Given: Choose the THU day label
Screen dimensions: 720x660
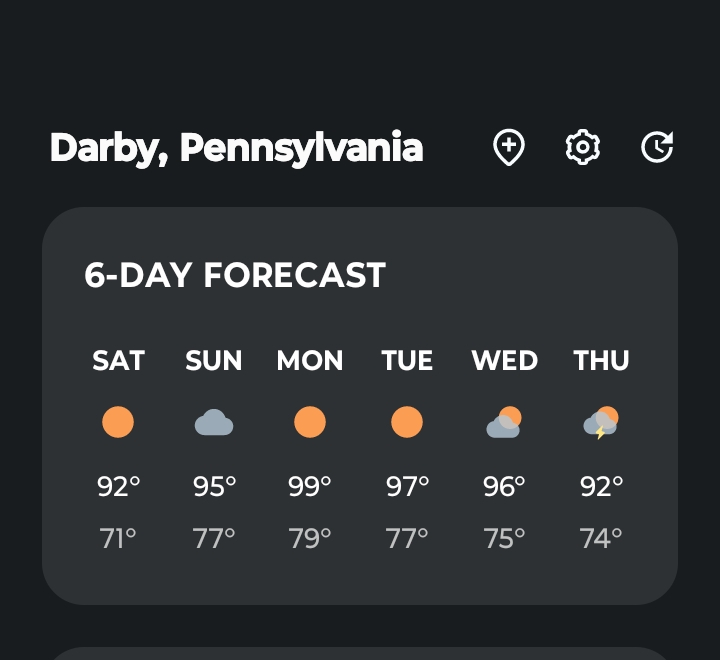Looking at the screenshot, I should click(x=601, y=360).
